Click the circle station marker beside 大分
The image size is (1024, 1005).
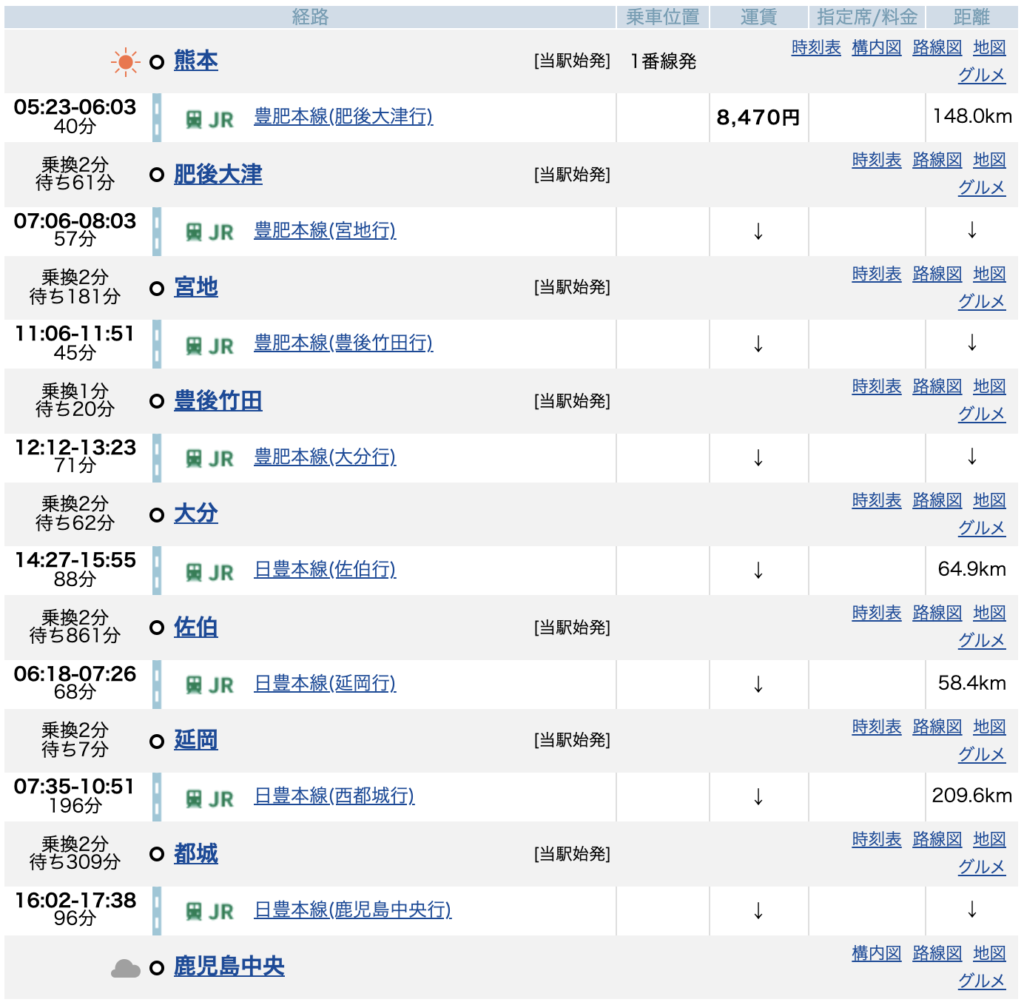[x=156, y=515]
